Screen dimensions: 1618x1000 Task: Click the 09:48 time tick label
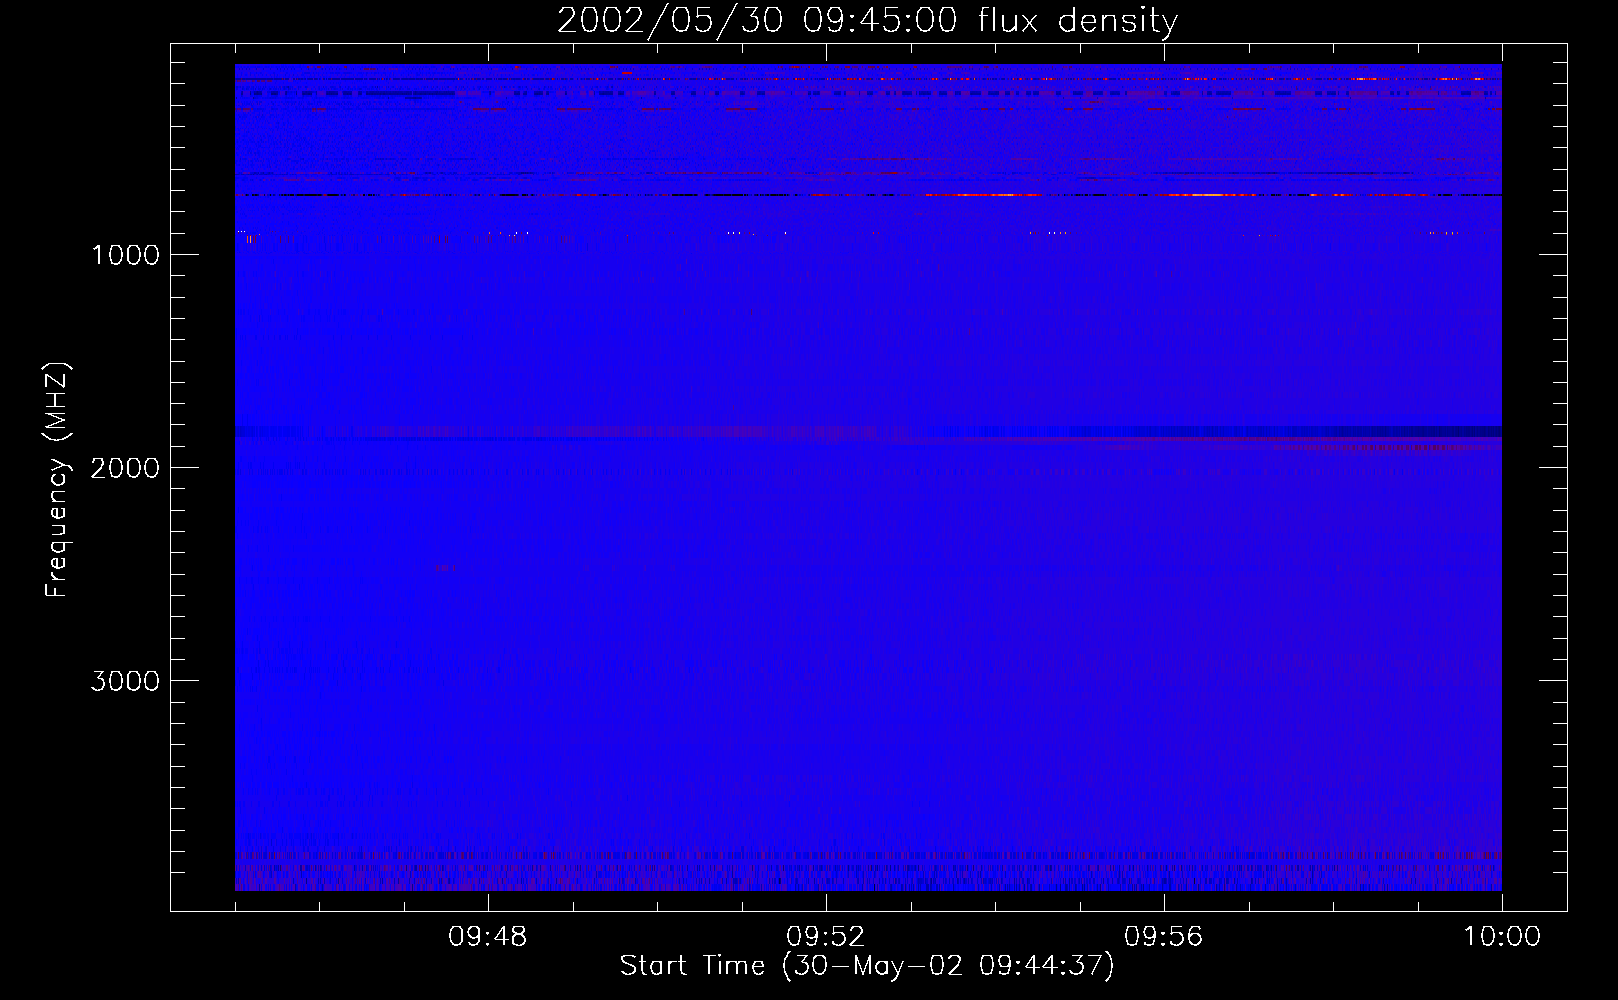click(488, 937)
